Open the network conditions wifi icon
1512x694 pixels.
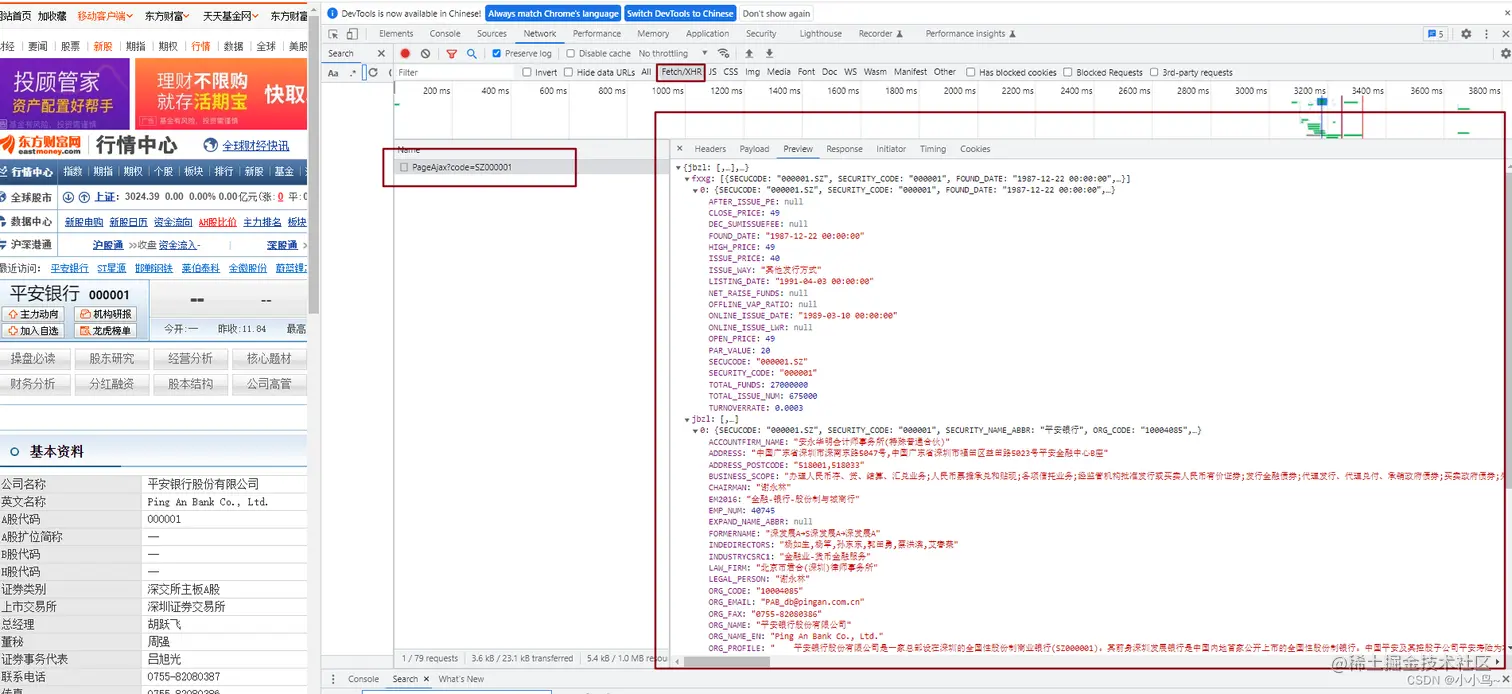tap(723, 53)
